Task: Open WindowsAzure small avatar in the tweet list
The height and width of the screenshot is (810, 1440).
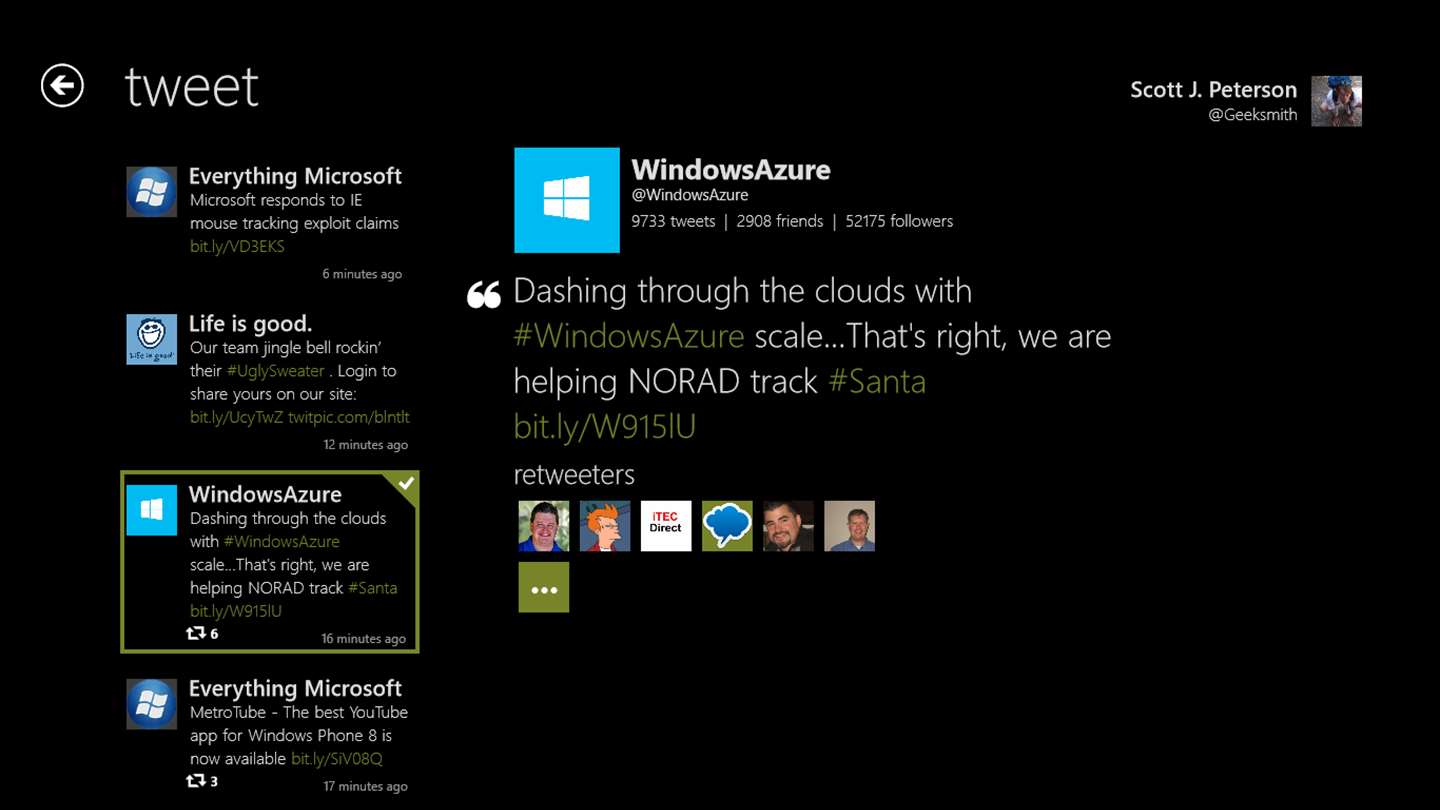Action: click(152, 510)
